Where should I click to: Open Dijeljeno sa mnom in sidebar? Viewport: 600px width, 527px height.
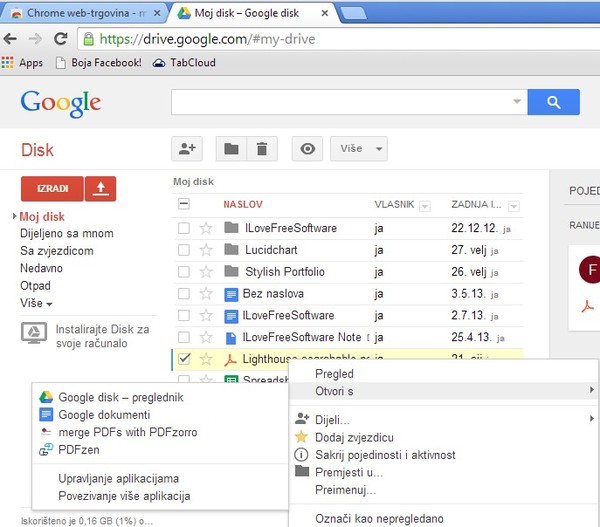pos(67,233)
